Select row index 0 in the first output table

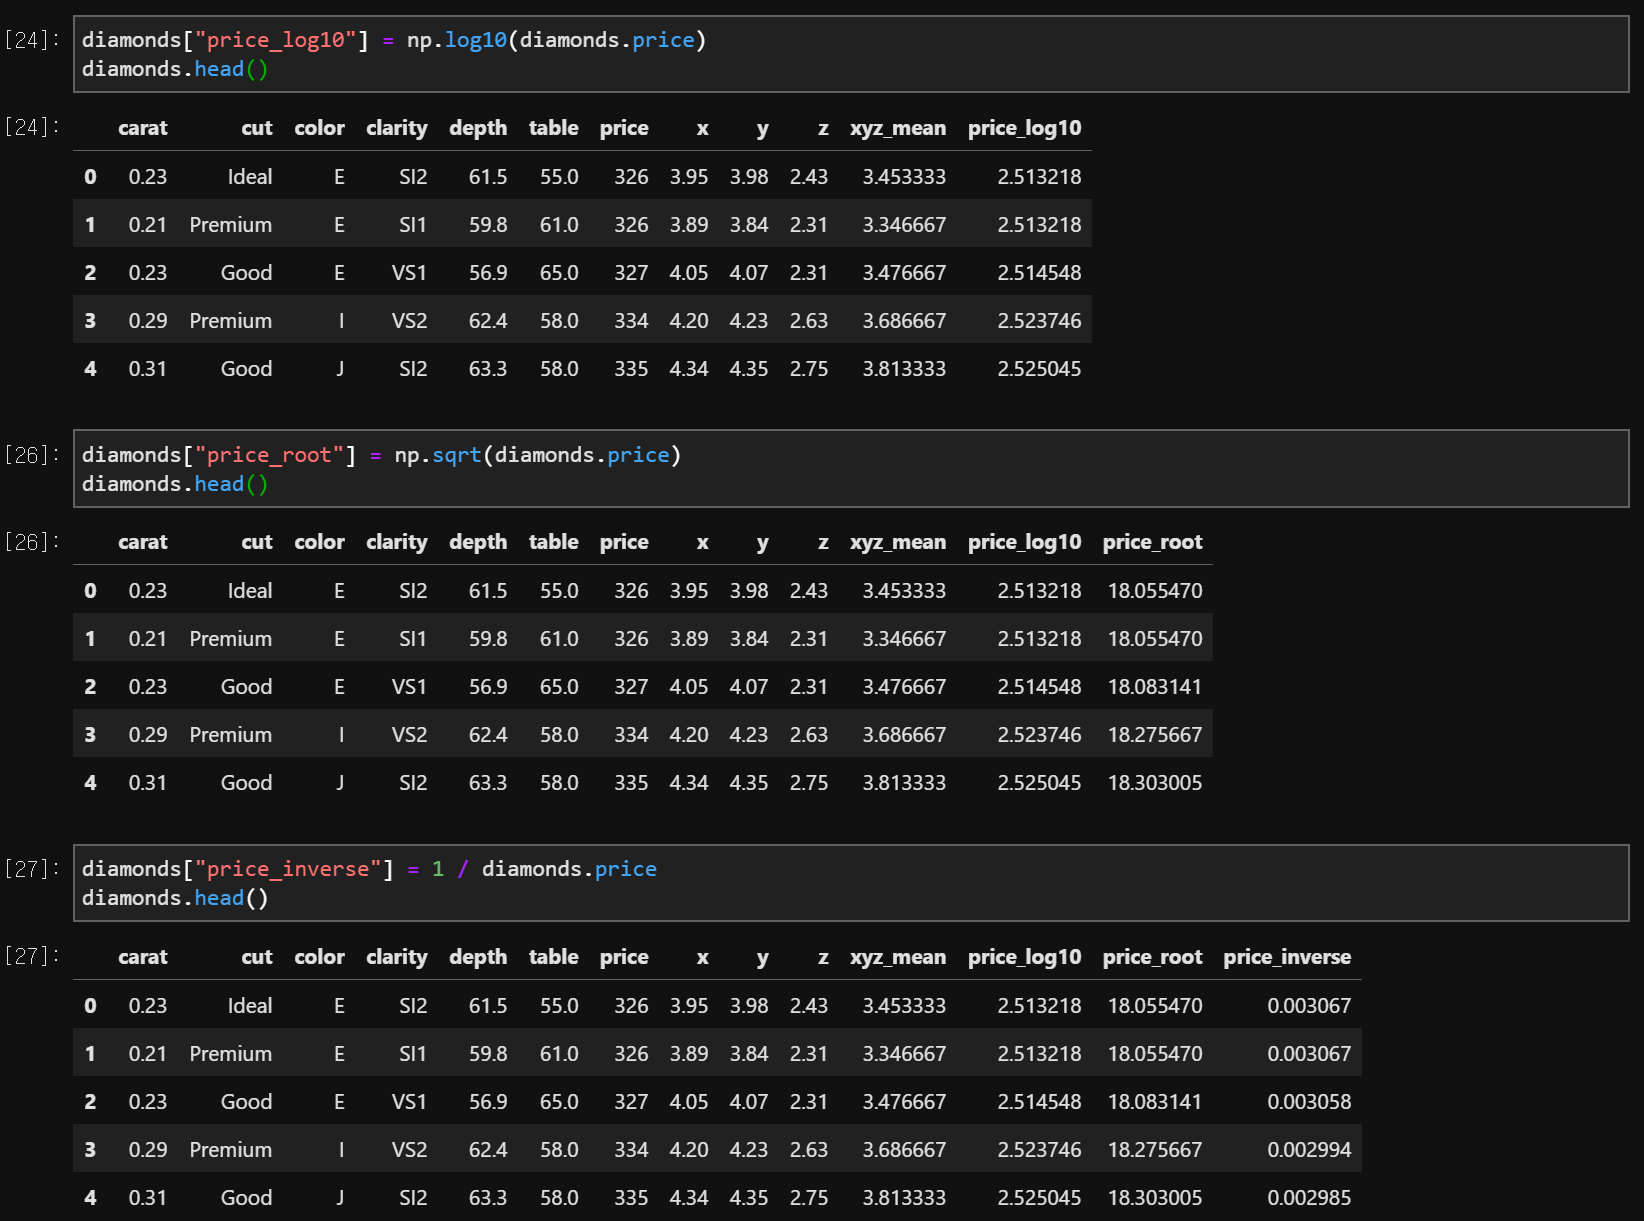tap(90, 176)
